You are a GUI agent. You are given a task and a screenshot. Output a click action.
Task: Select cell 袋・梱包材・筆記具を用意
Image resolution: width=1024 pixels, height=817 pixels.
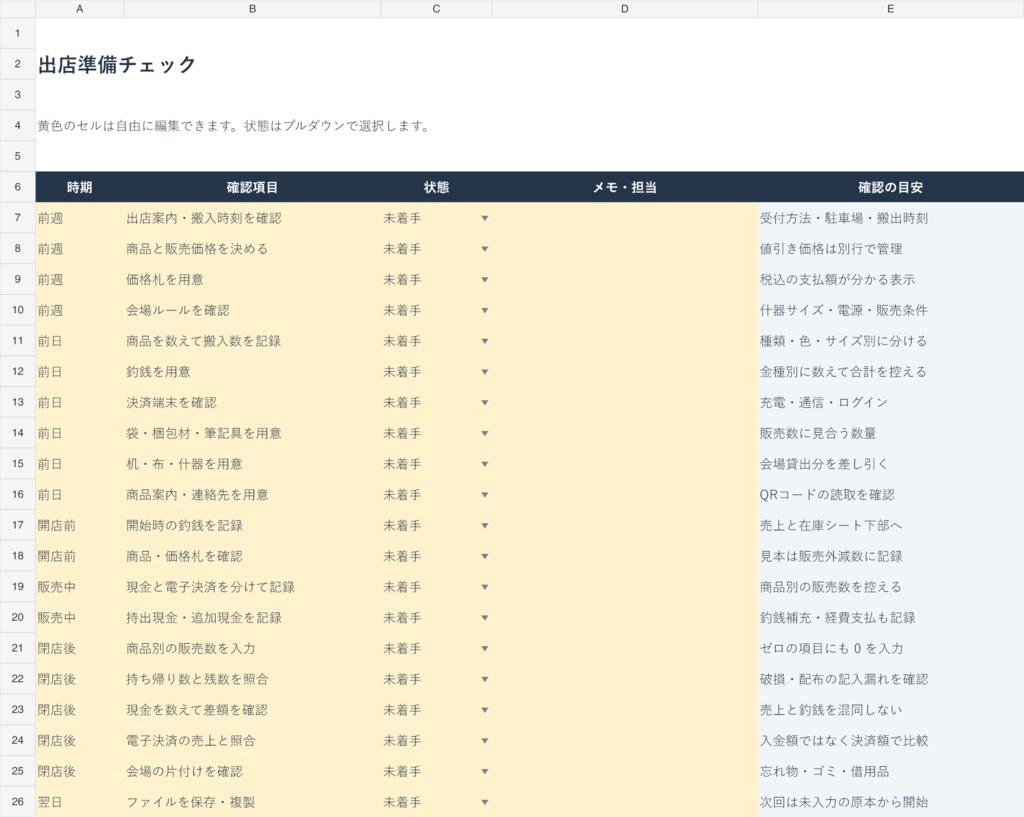tap(252, 433)
